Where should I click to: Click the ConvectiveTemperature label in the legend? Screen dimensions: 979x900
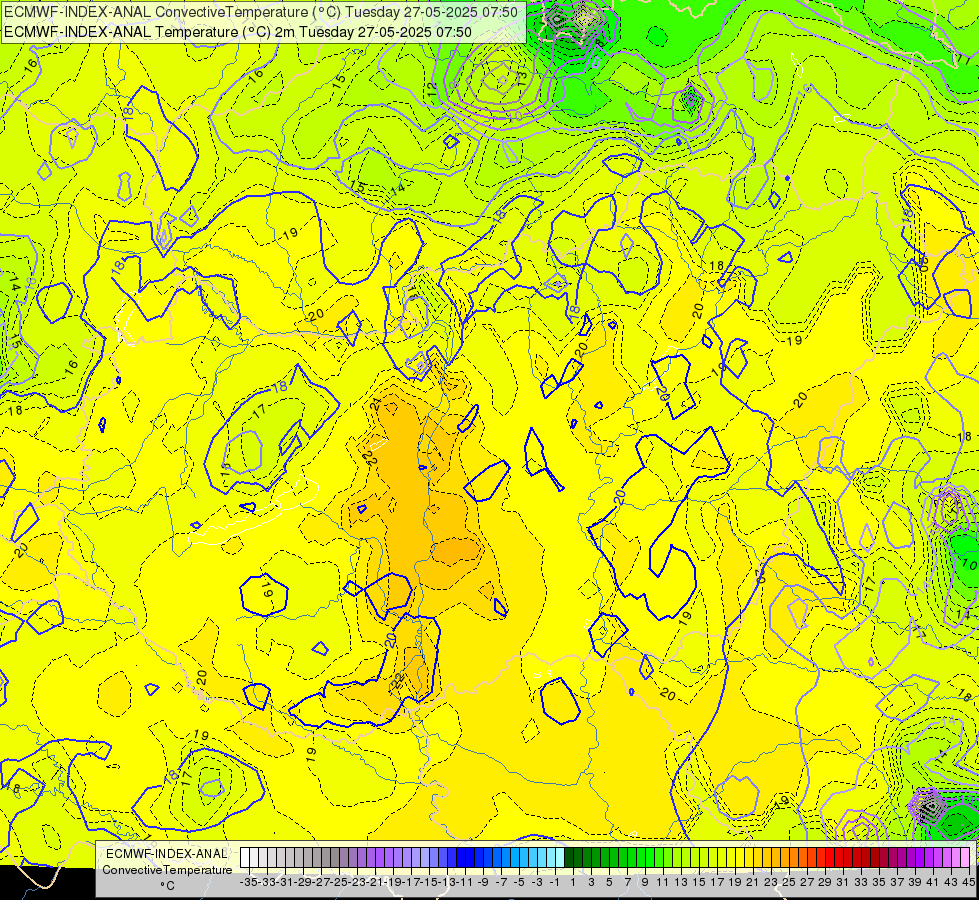(167, 870)
